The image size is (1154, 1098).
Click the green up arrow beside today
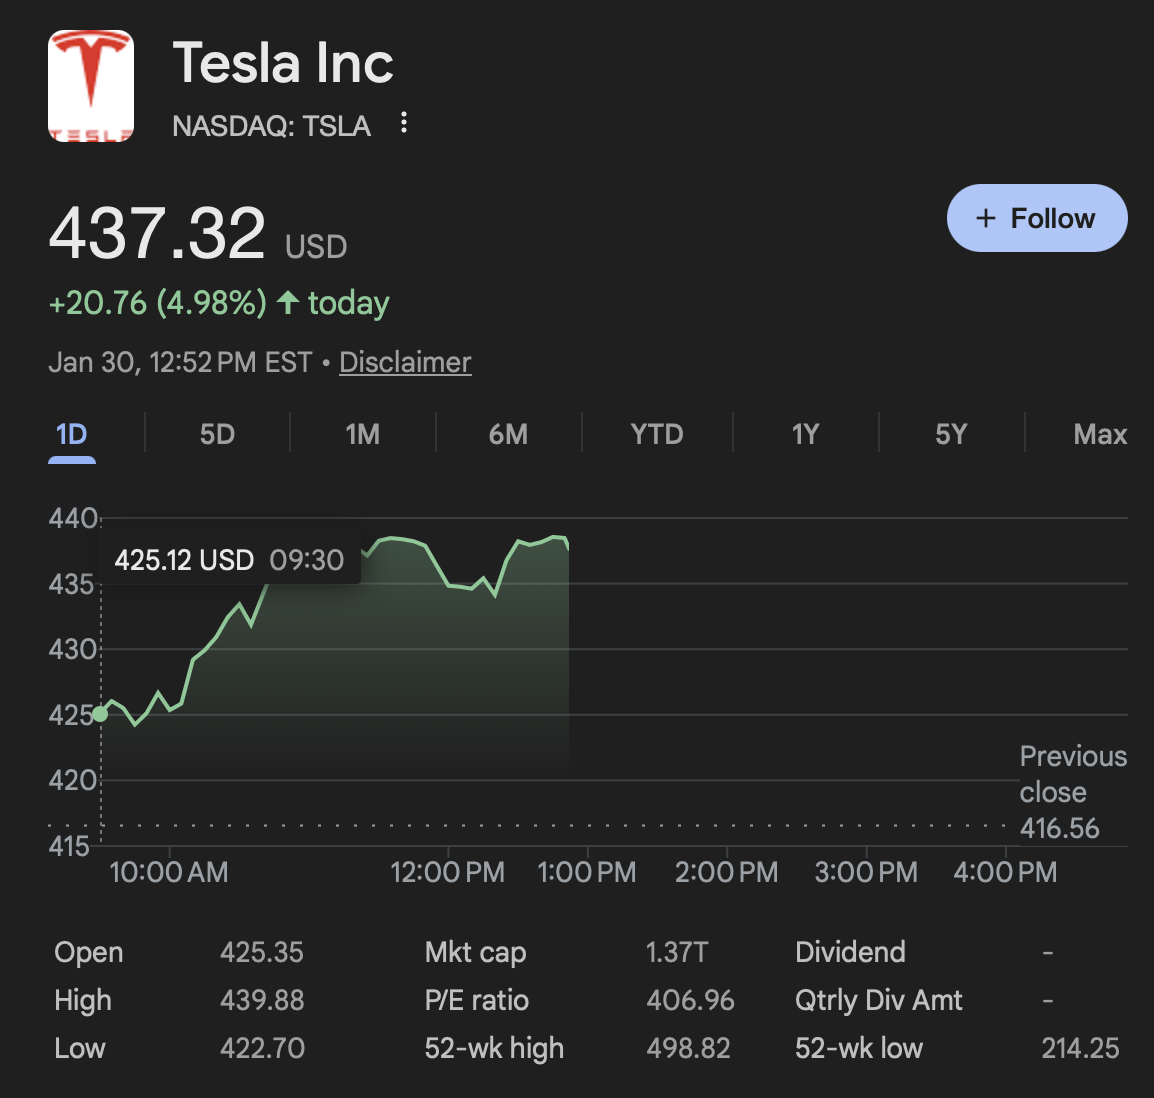[x=288, y=302]
